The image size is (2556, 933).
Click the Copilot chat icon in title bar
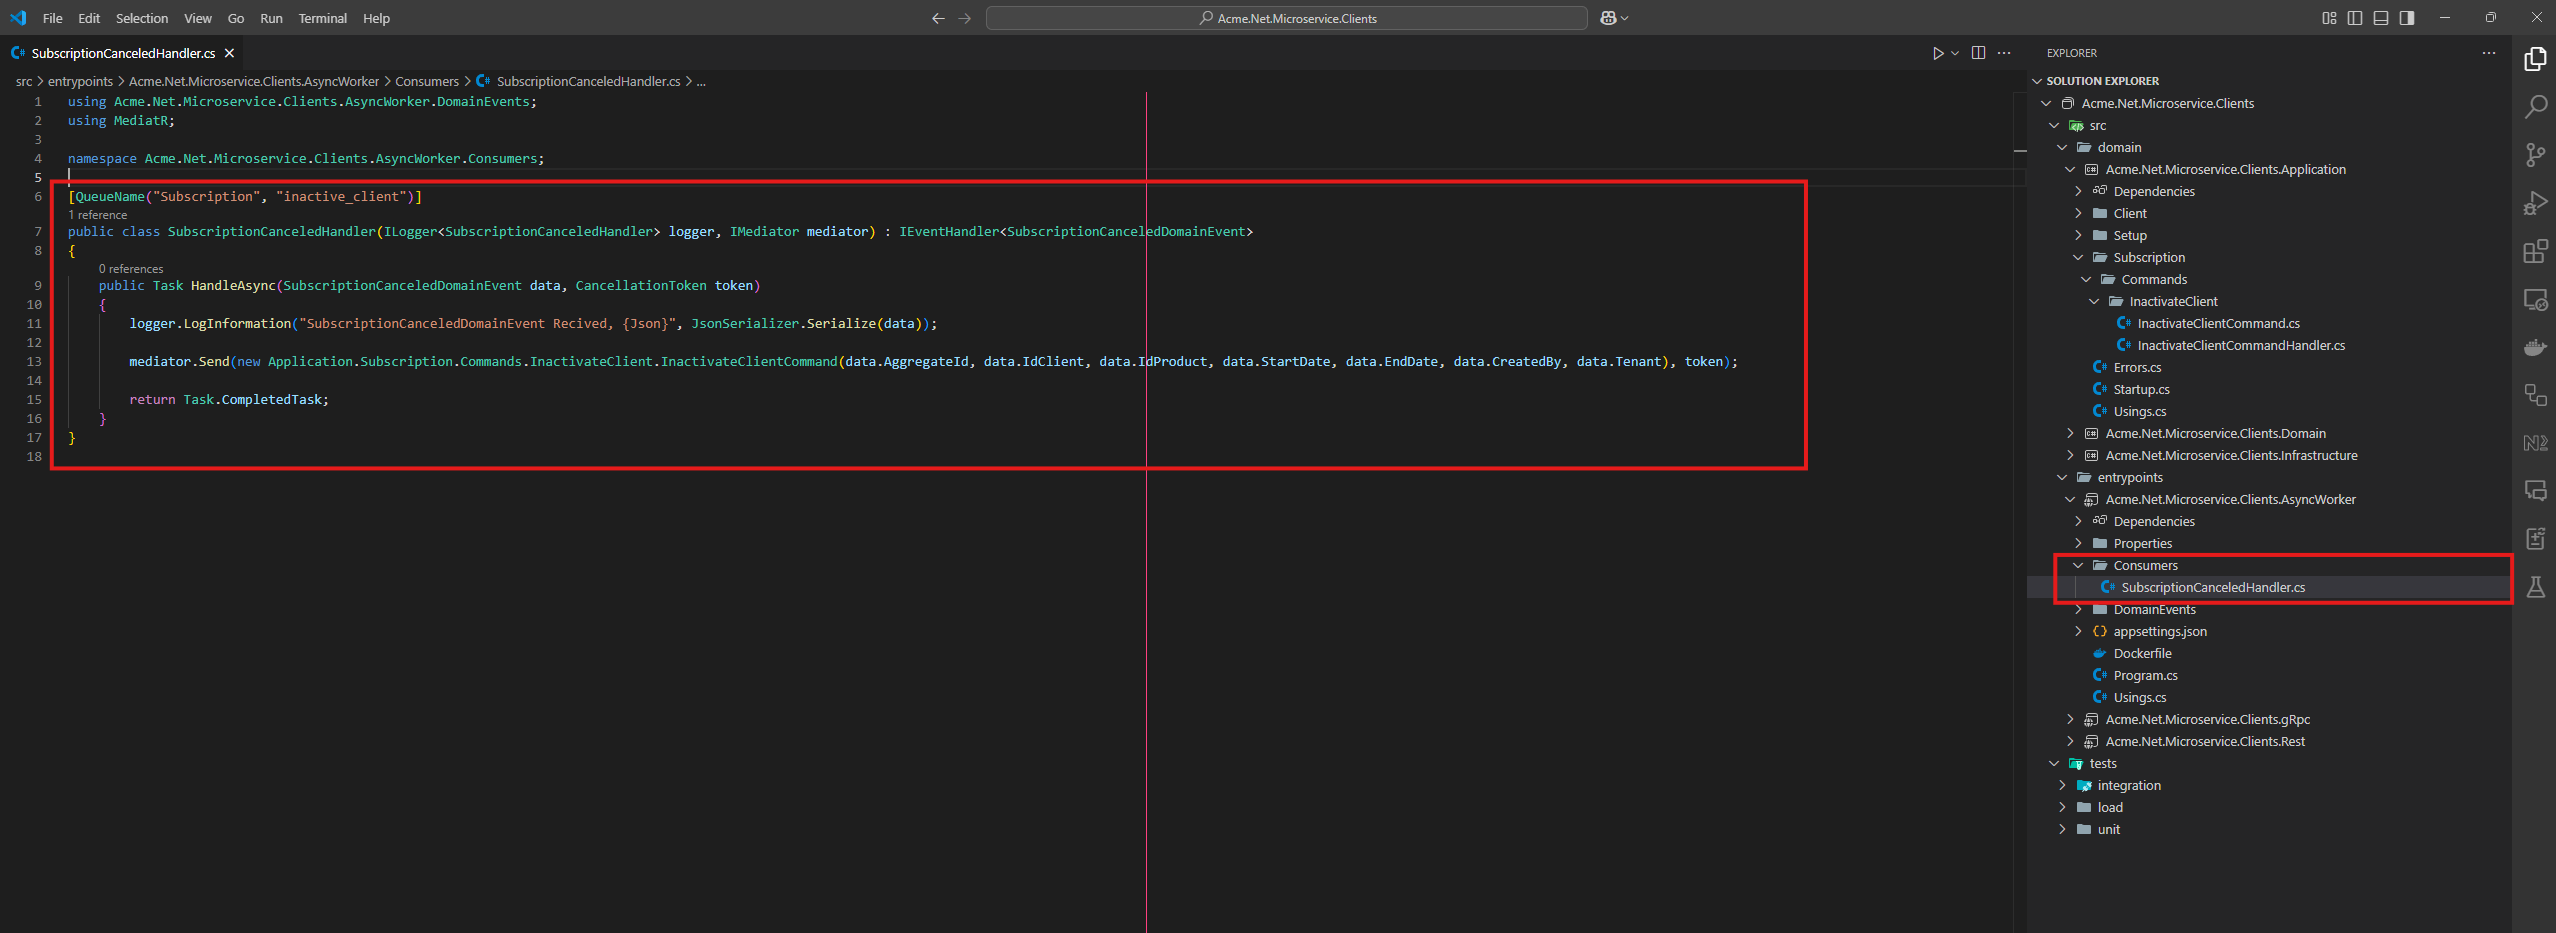click(x=1608, y=18)
